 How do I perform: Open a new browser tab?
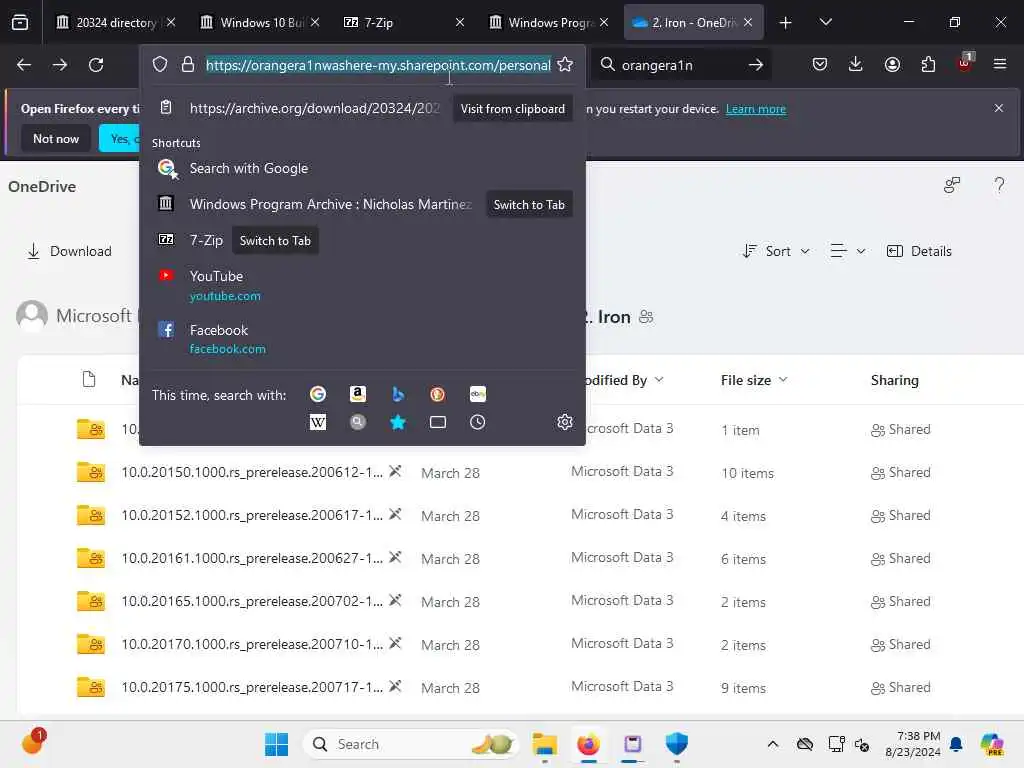tap(786, 23)
